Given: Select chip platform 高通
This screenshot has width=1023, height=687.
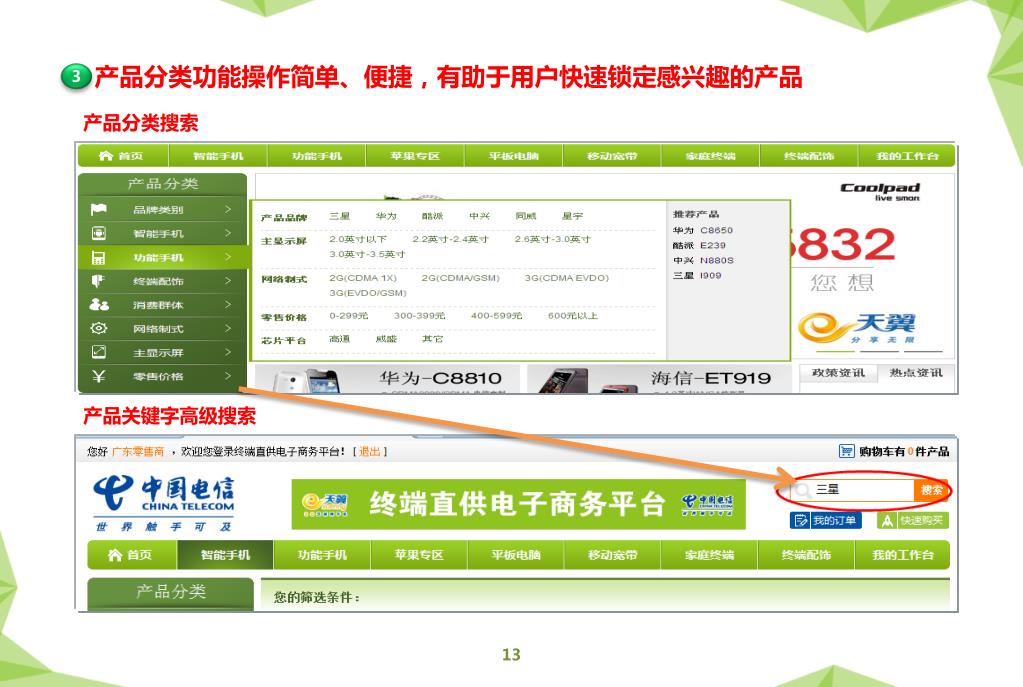Looking at the screenshot, I should [339, 339].
